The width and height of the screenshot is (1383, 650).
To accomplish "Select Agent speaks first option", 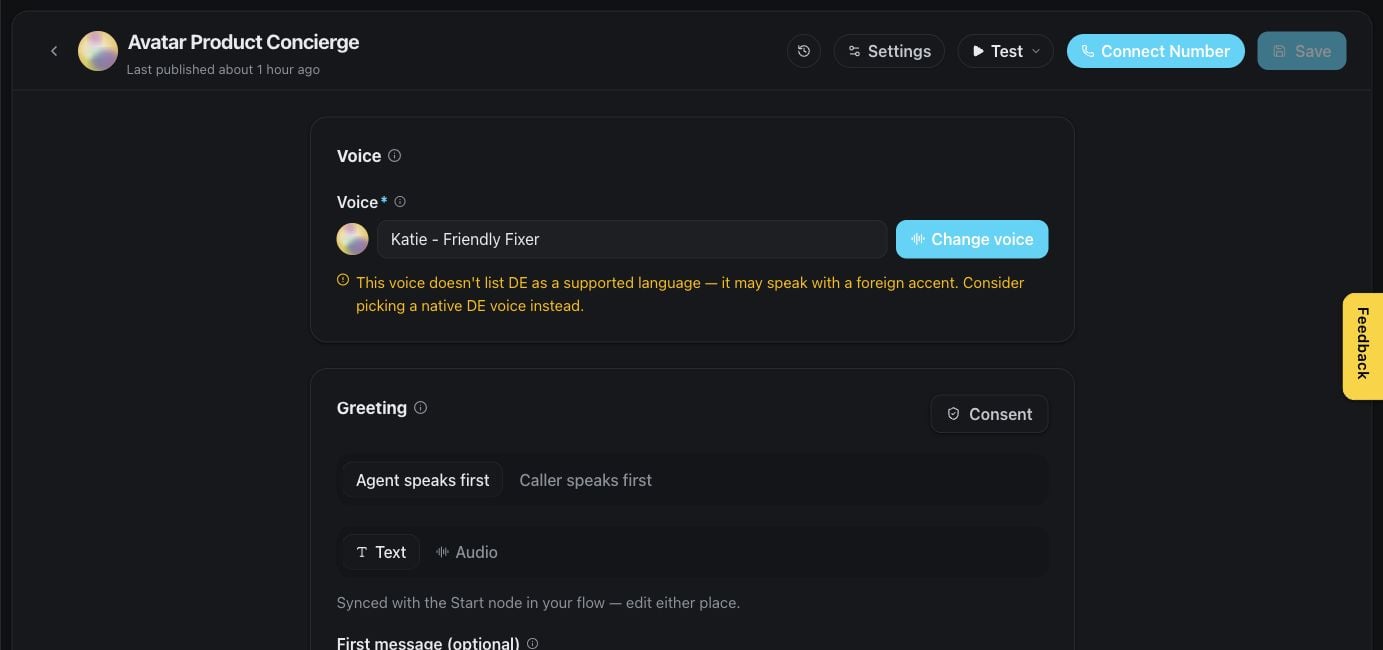I will coord(423,480).
